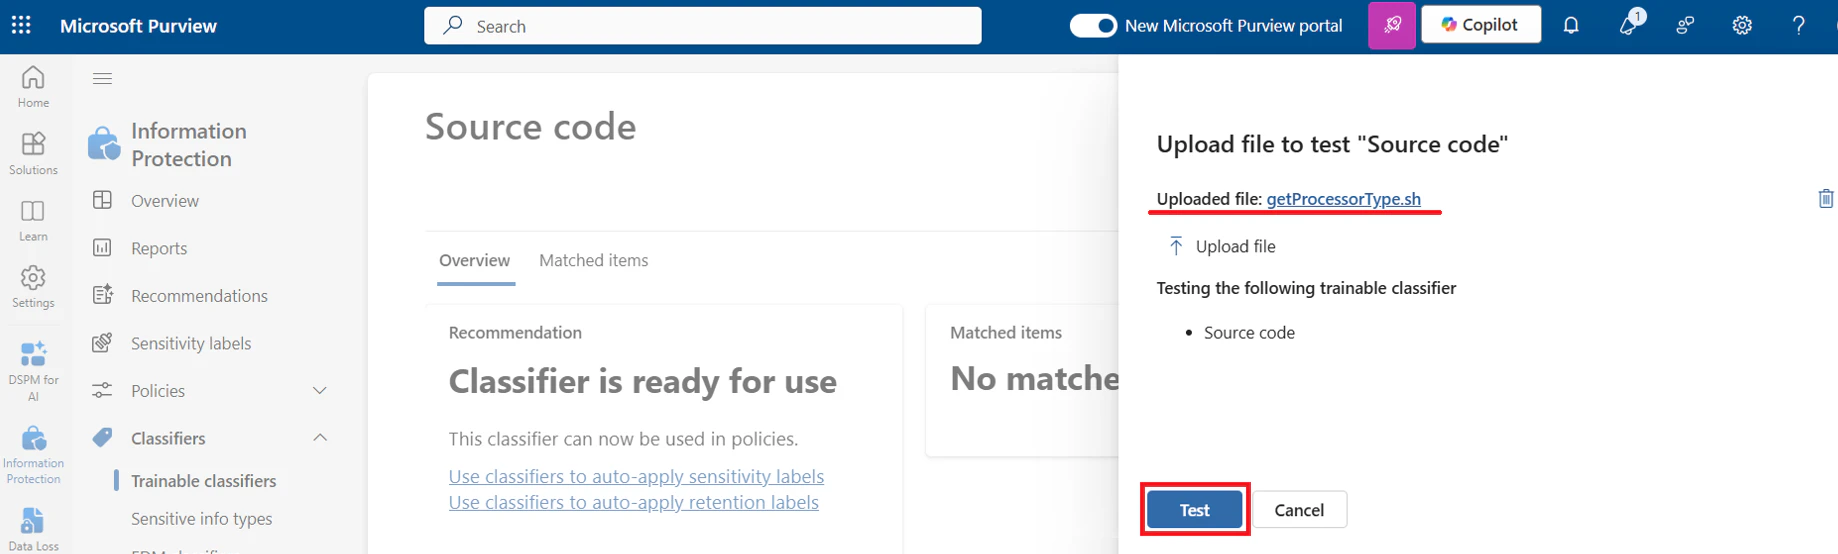This screenshot has height=554, width=1838.
Task: Open Solutions in left rail
Action: pos(33,153)
